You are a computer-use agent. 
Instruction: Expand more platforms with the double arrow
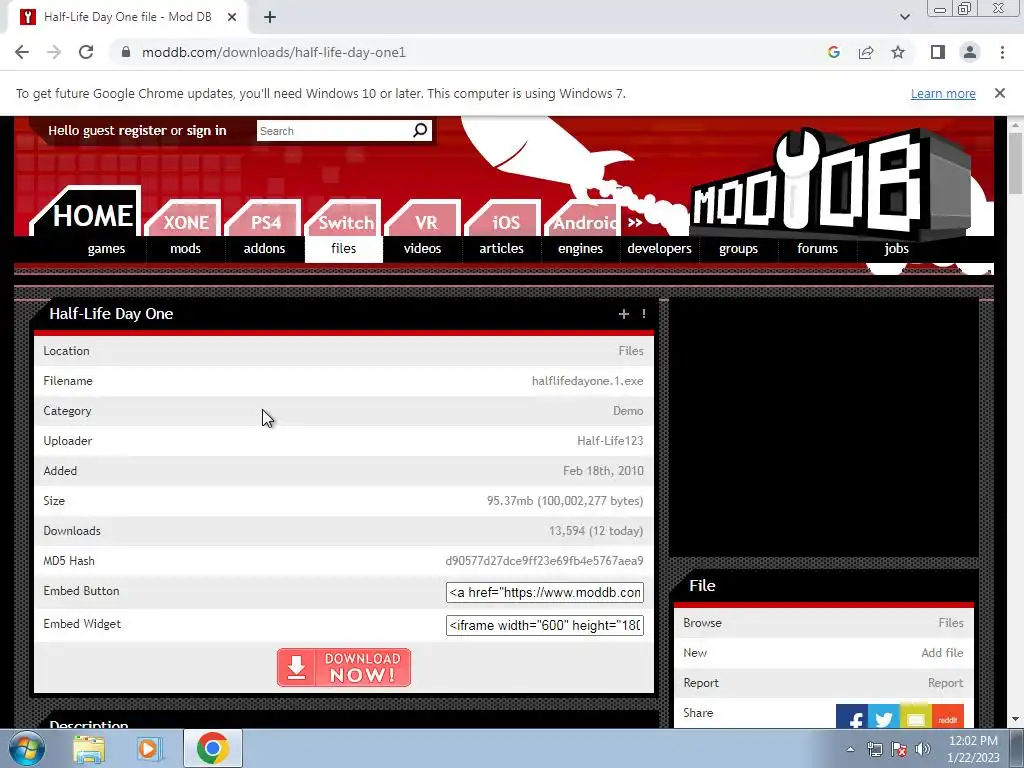(x=635, y=222)
